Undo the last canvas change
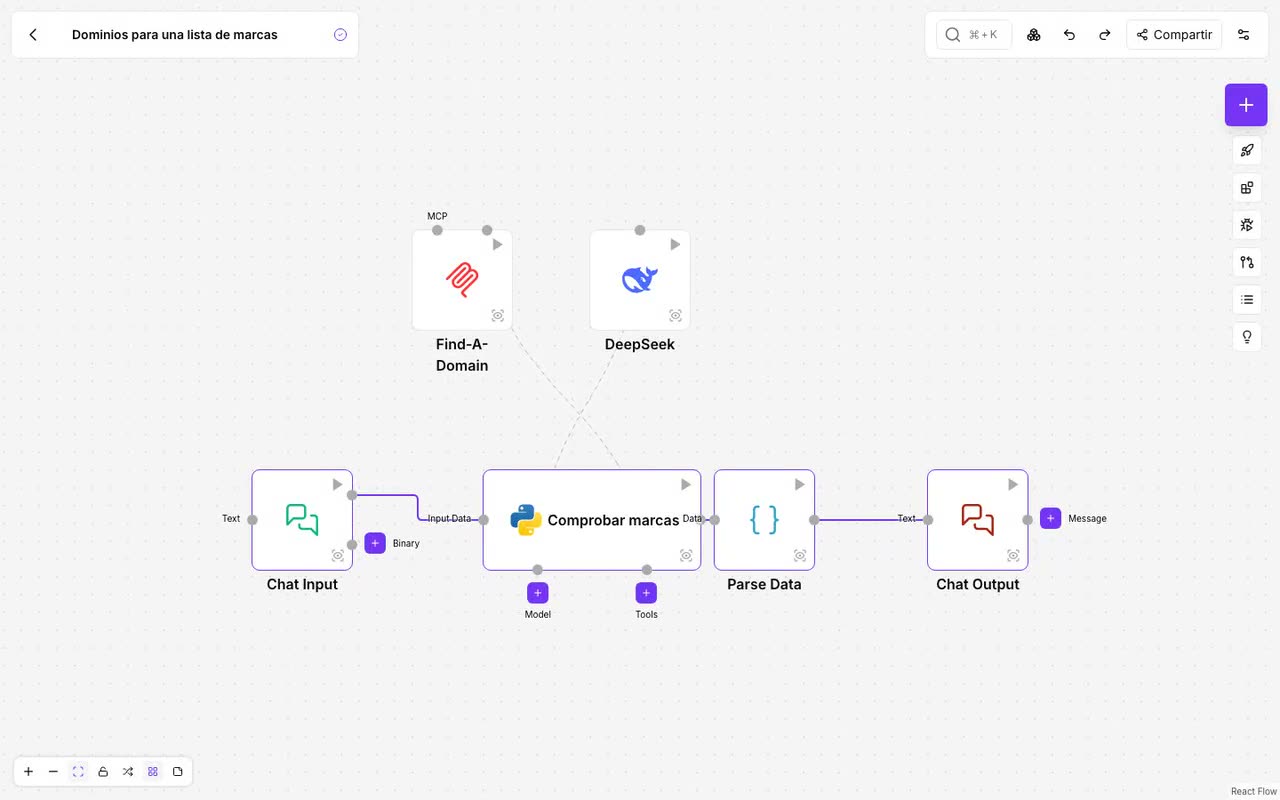The width and height of the screenshot is (1280, 800). point(1069,35)
